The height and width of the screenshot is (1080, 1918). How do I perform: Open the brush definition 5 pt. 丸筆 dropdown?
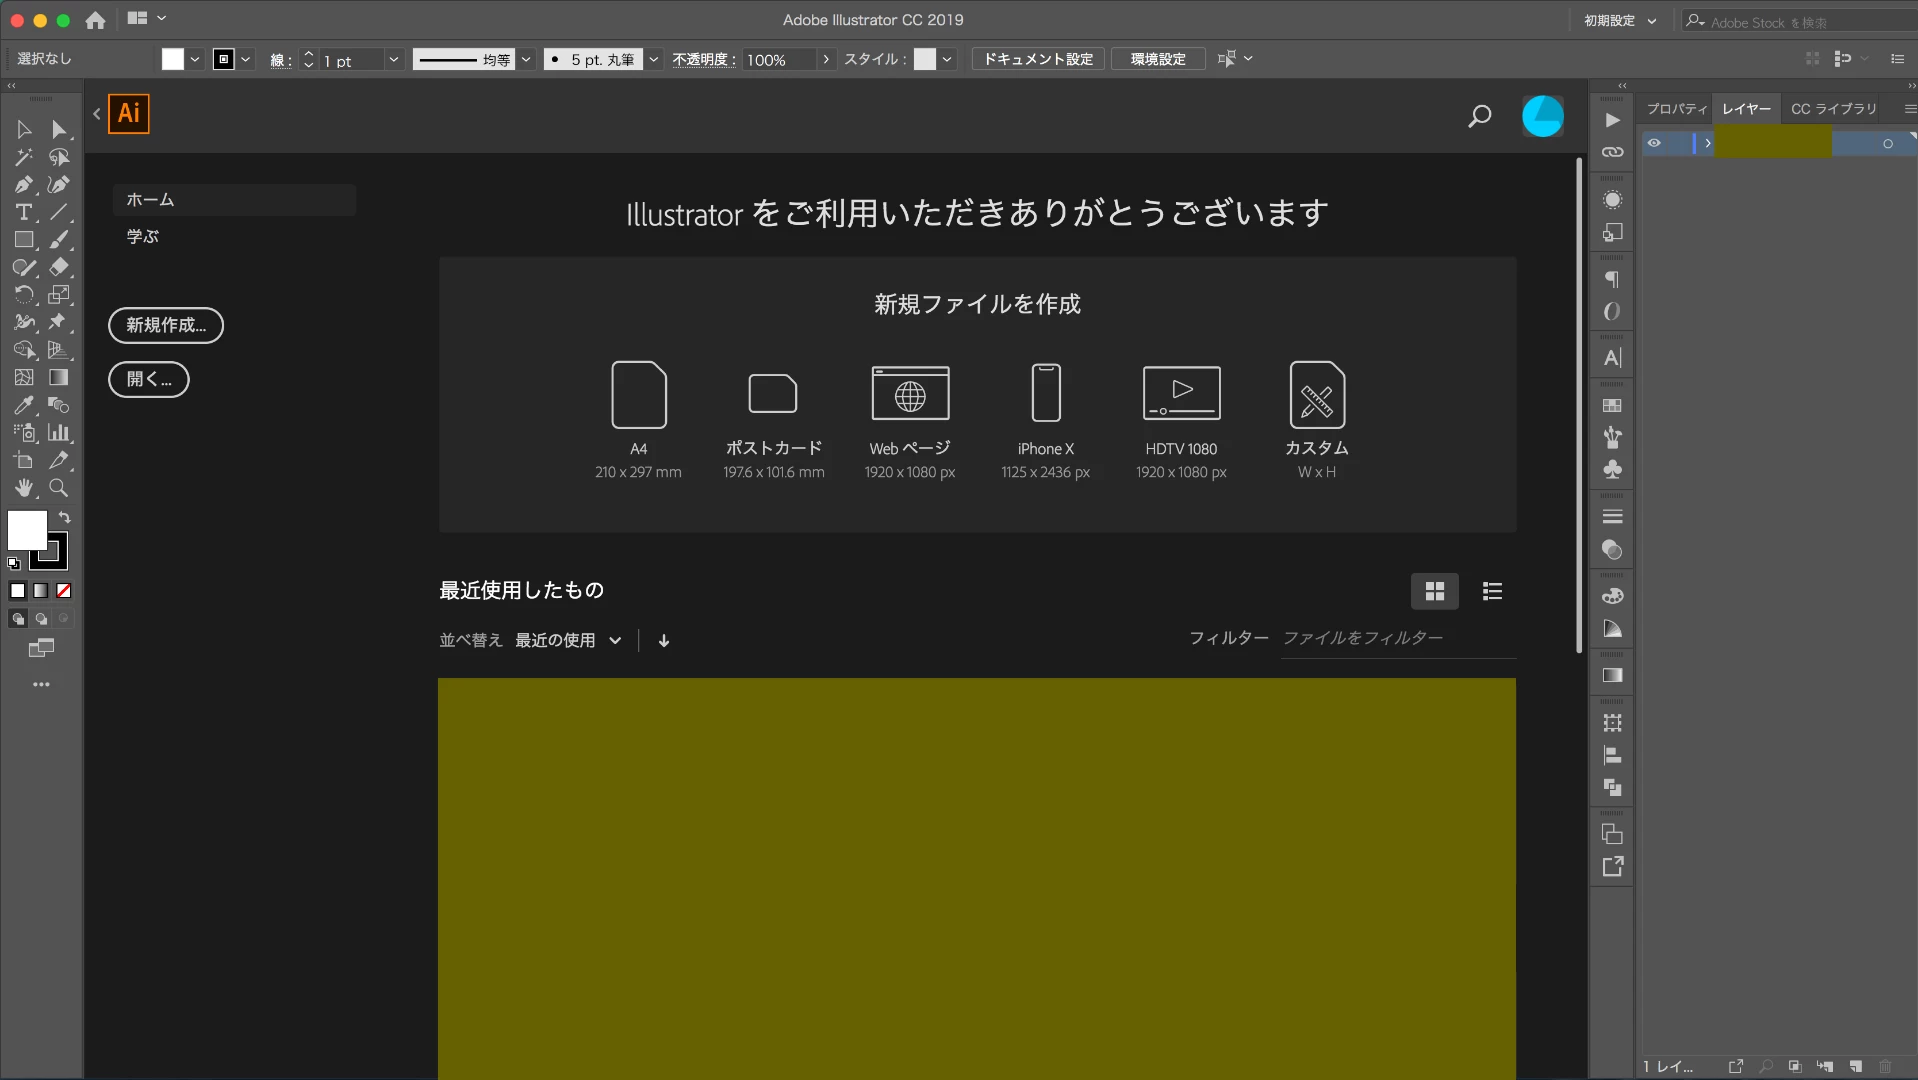[x=654, y=59]
